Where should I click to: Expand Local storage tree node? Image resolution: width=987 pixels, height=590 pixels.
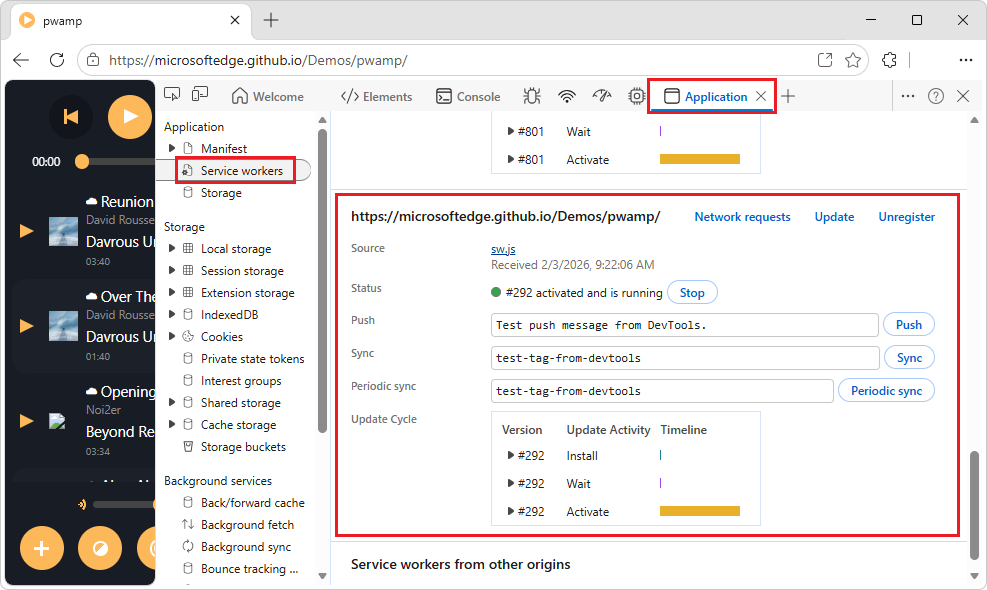tap(172, 249)
